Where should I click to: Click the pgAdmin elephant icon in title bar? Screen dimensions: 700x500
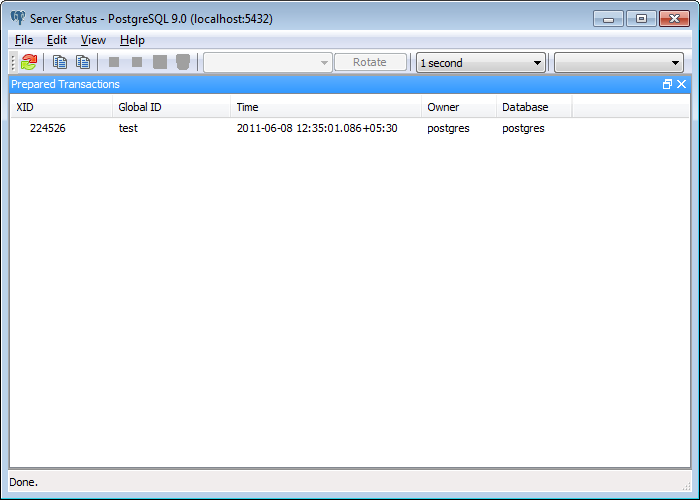(18, 19)
